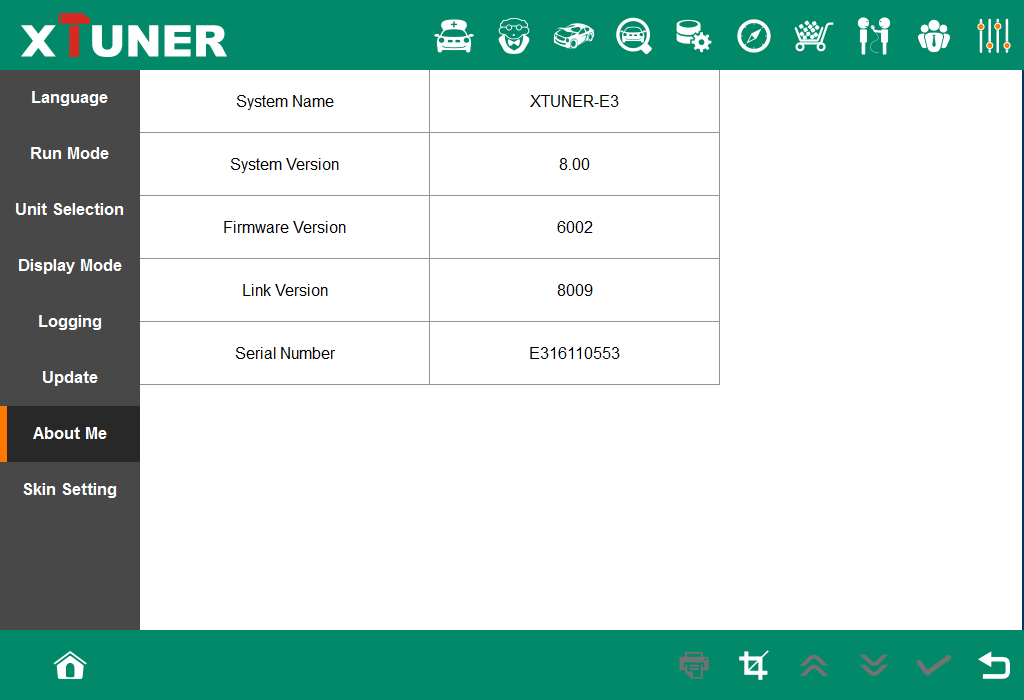Go to the home screen icon

click(x=70, y=665)
